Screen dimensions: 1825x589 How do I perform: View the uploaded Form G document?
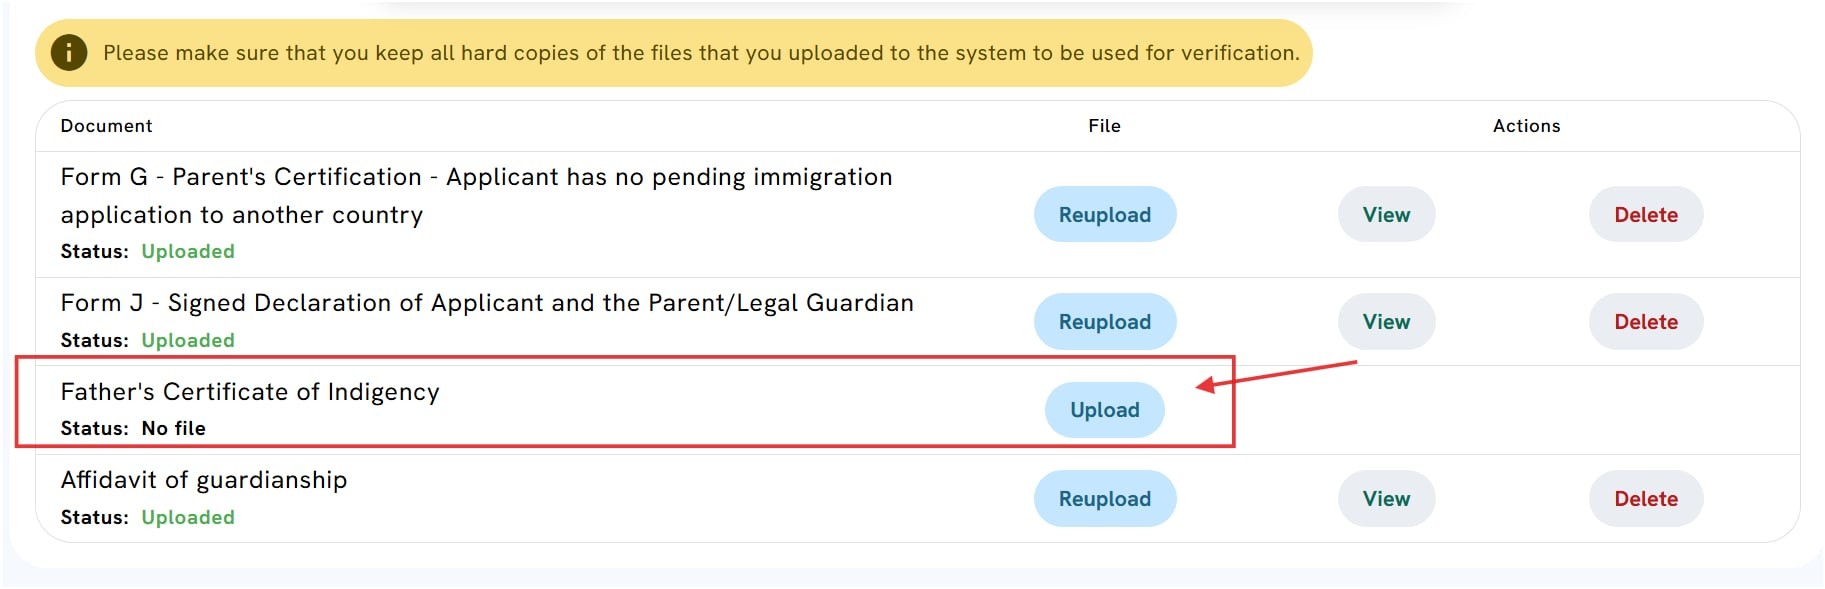[x=1386, y=214]
